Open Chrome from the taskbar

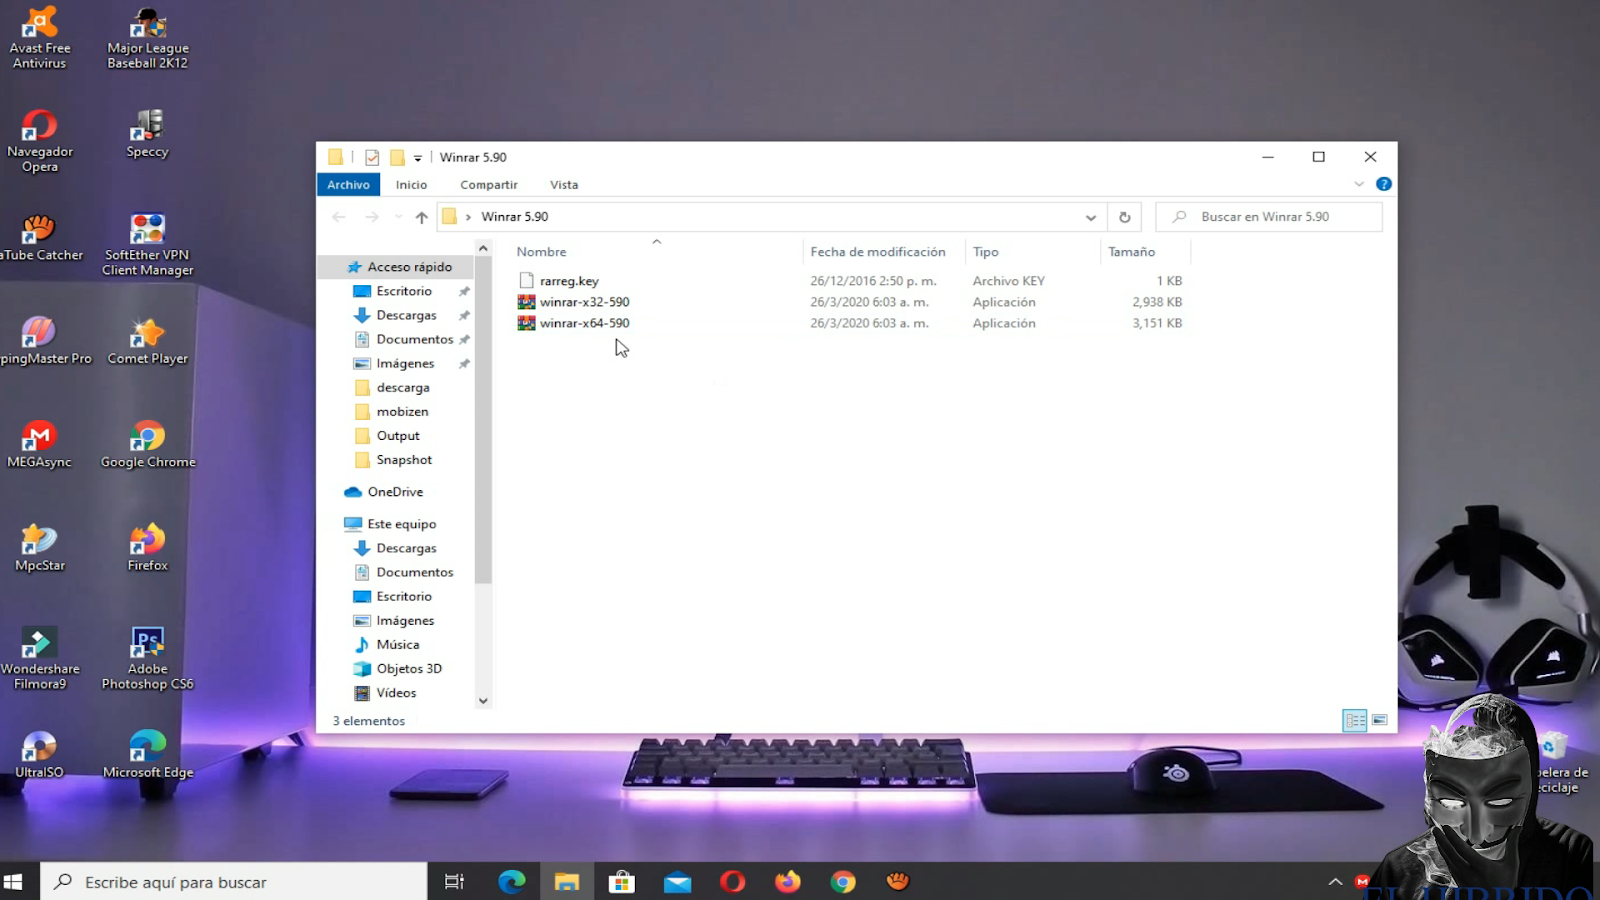[843, 881]
